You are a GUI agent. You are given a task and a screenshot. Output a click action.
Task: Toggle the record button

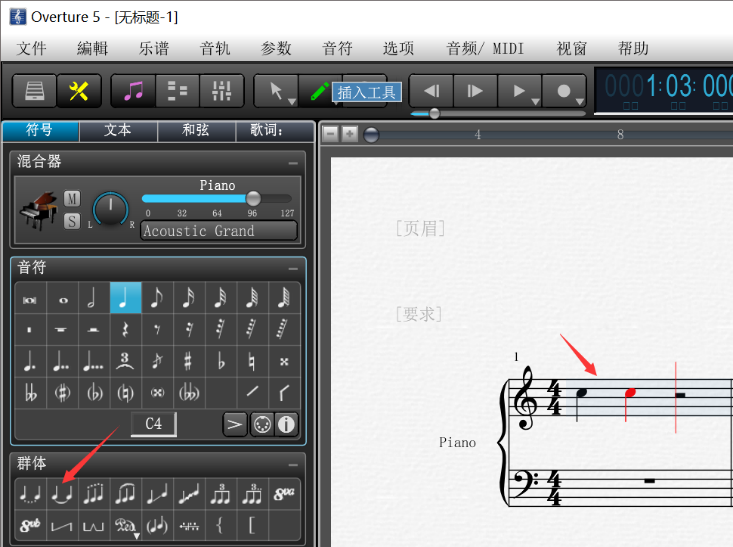click(x=563, y=91)
